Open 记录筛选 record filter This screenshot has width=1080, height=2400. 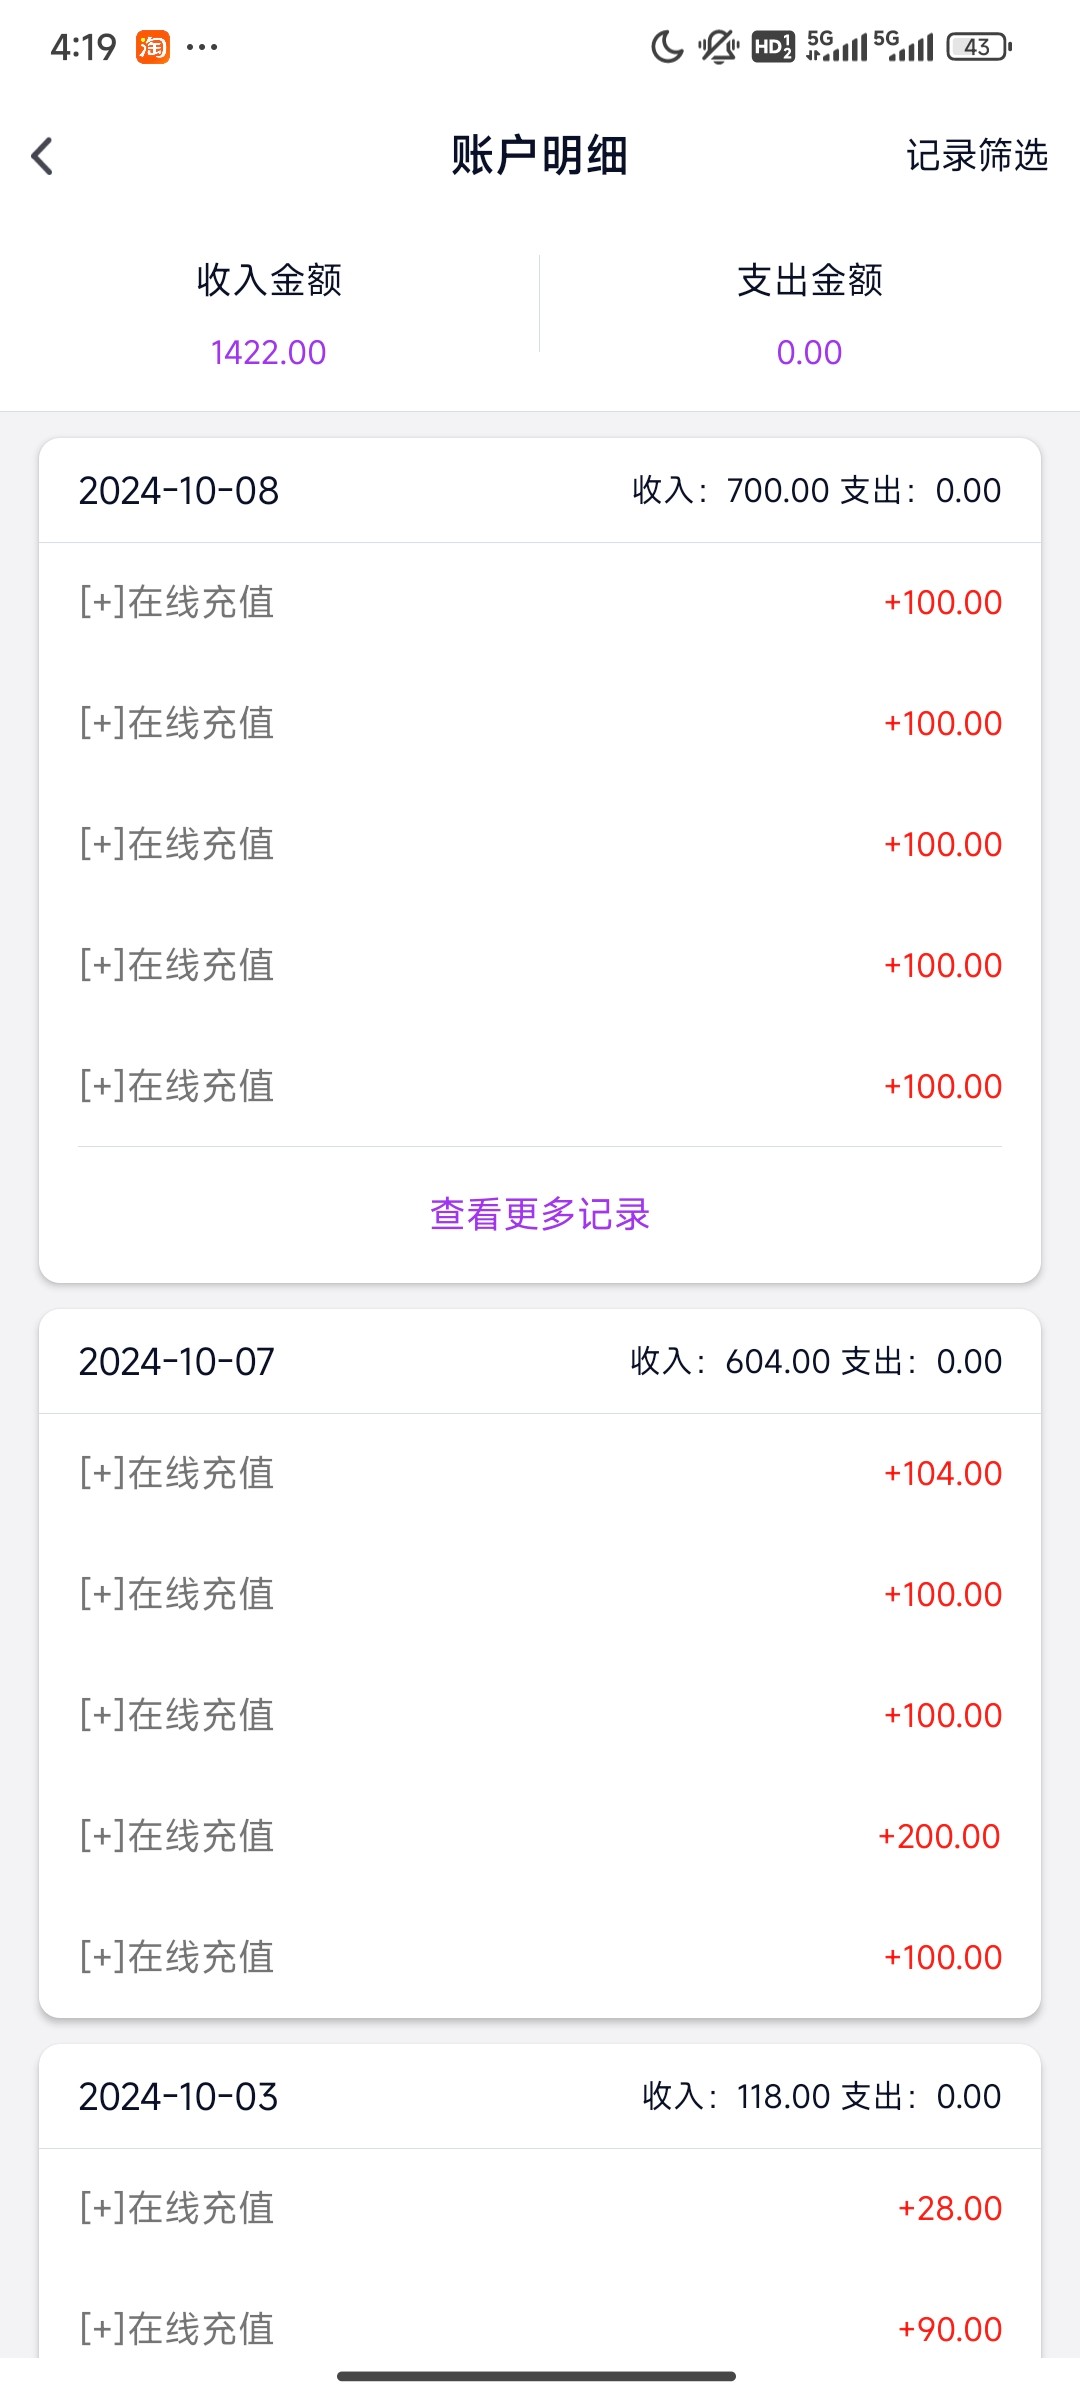[976, 156]
